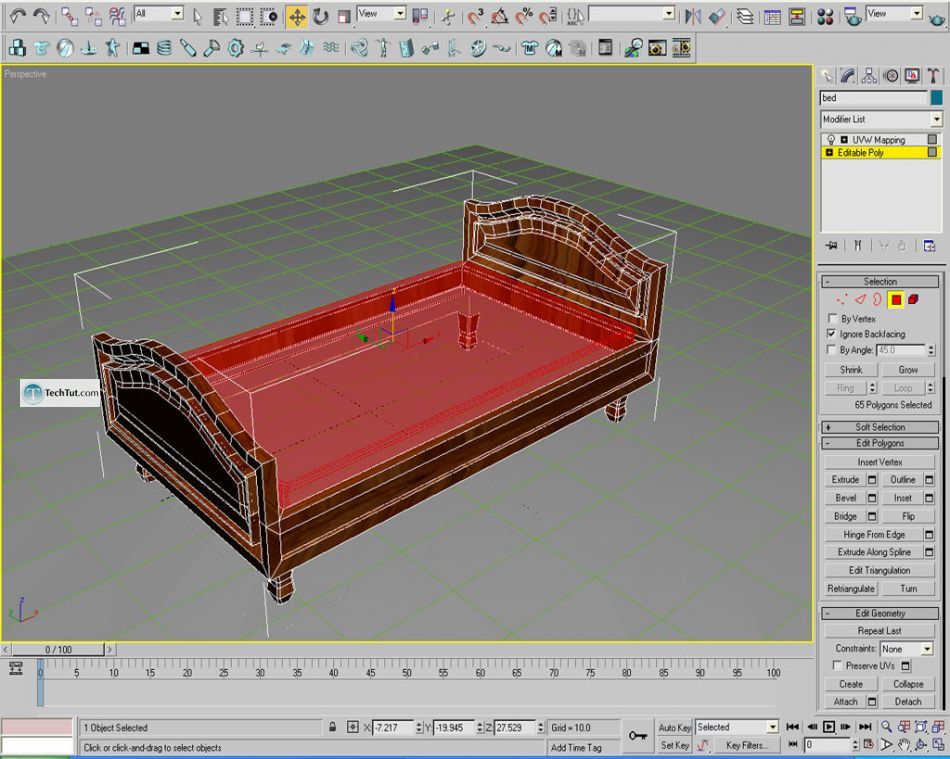The image size is (950, 759).
Task: Open the Schematic View icon
Action: [x=796, y=16]
